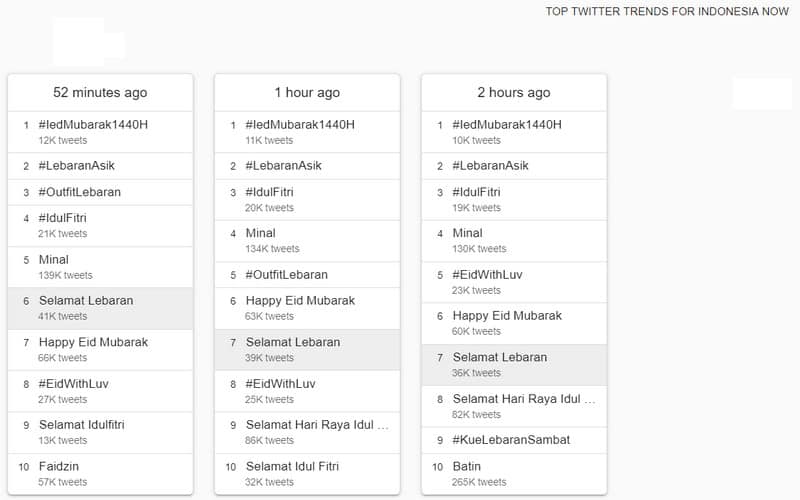
Task: Open Happy Eid Mubarak with 66K tweets
Action: (93, 342)
